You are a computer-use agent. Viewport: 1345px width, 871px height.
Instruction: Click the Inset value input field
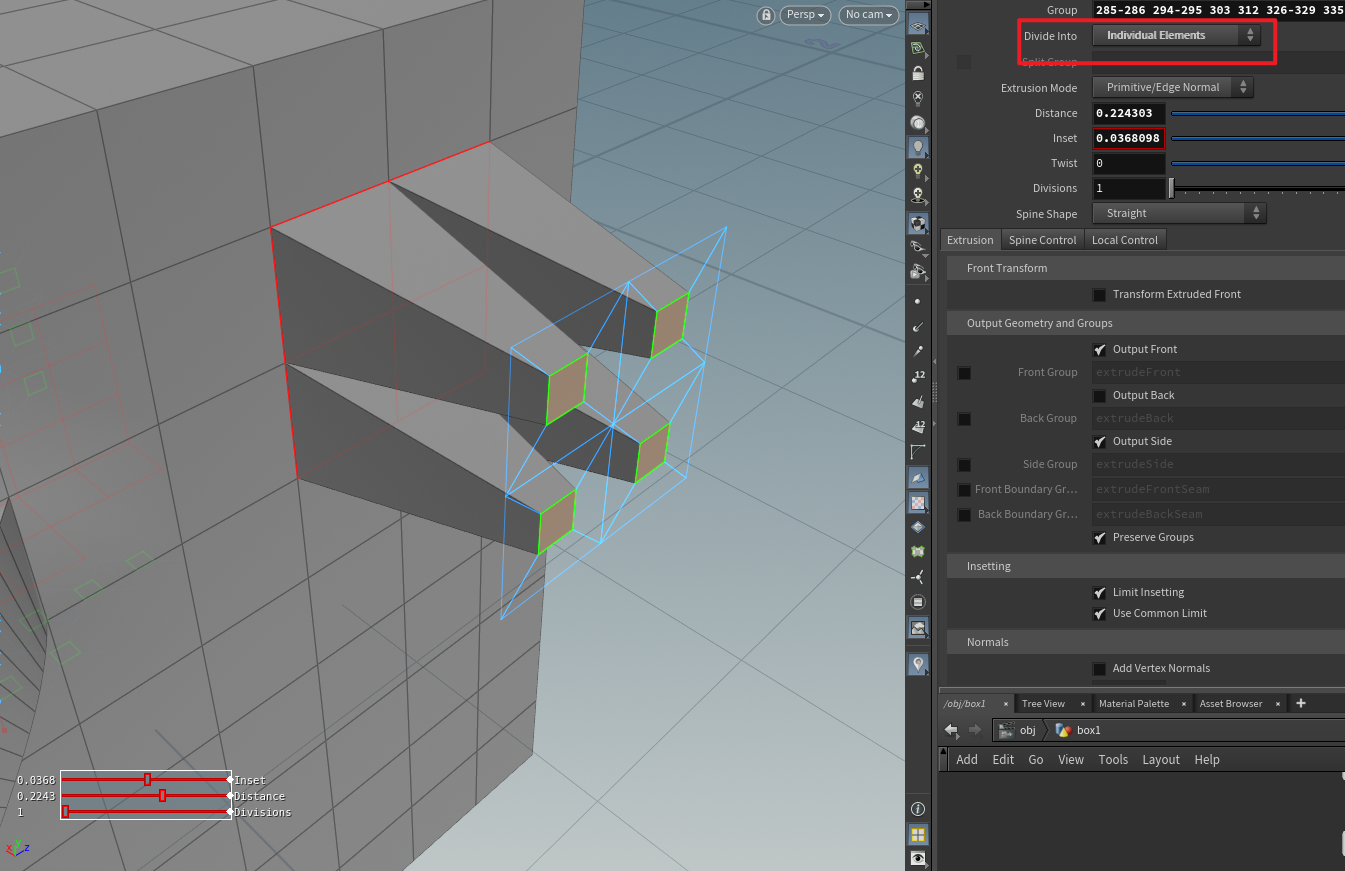[x=1128, y=137]
